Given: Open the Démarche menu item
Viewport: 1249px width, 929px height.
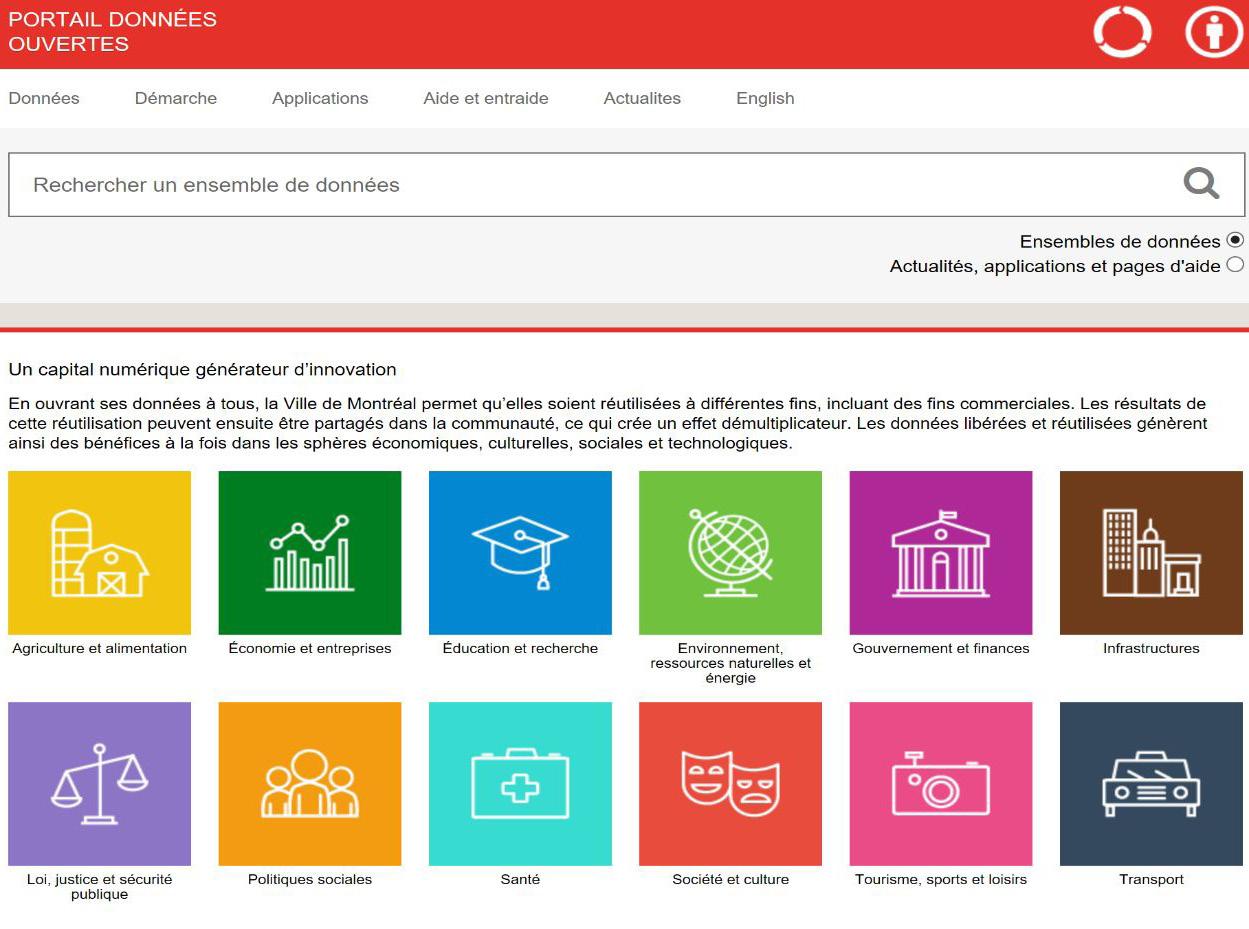Looking at the screenshot, I should (176, 98).
